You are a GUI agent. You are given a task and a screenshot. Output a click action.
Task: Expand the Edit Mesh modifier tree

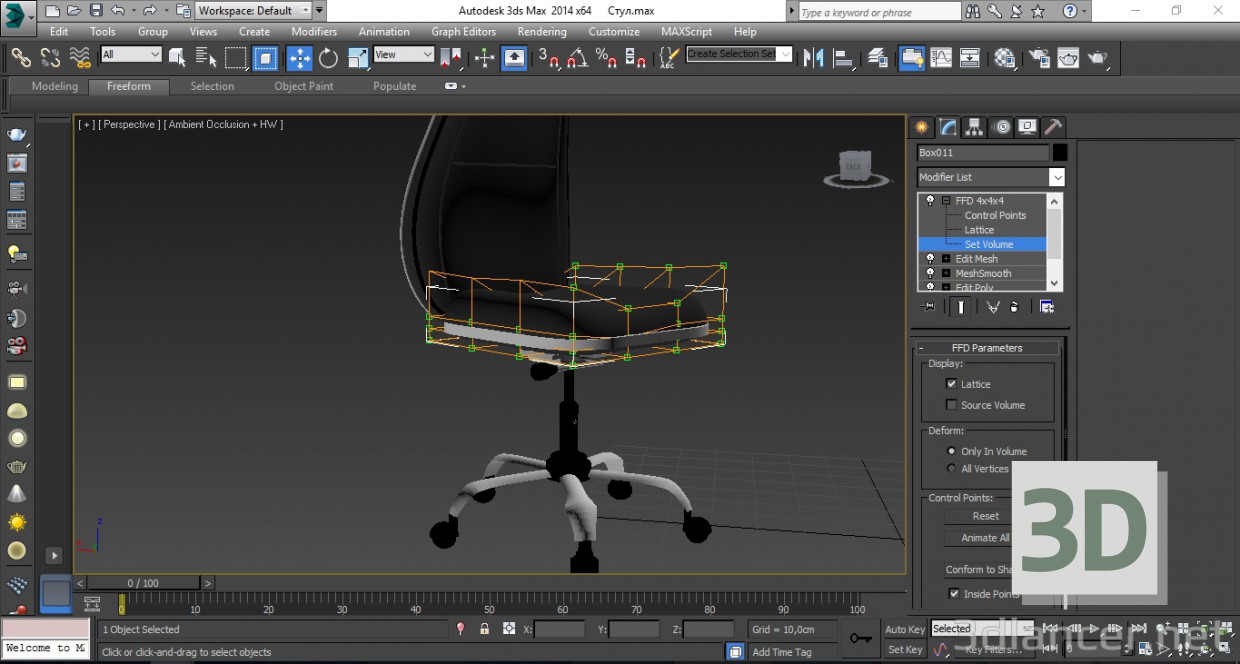point(946,259)
